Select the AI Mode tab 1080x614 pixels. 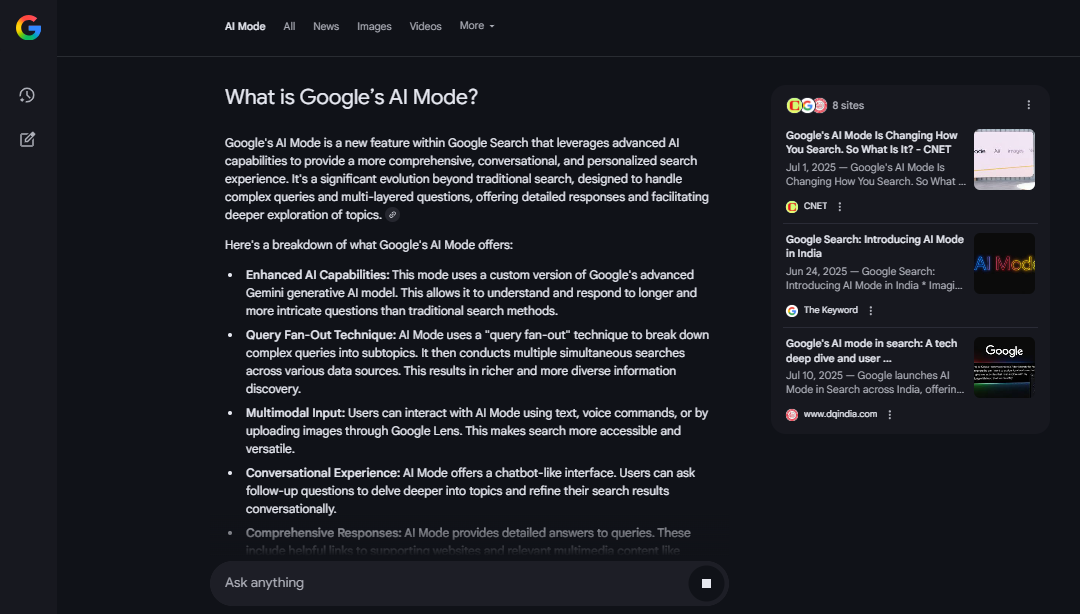[245, 26]
